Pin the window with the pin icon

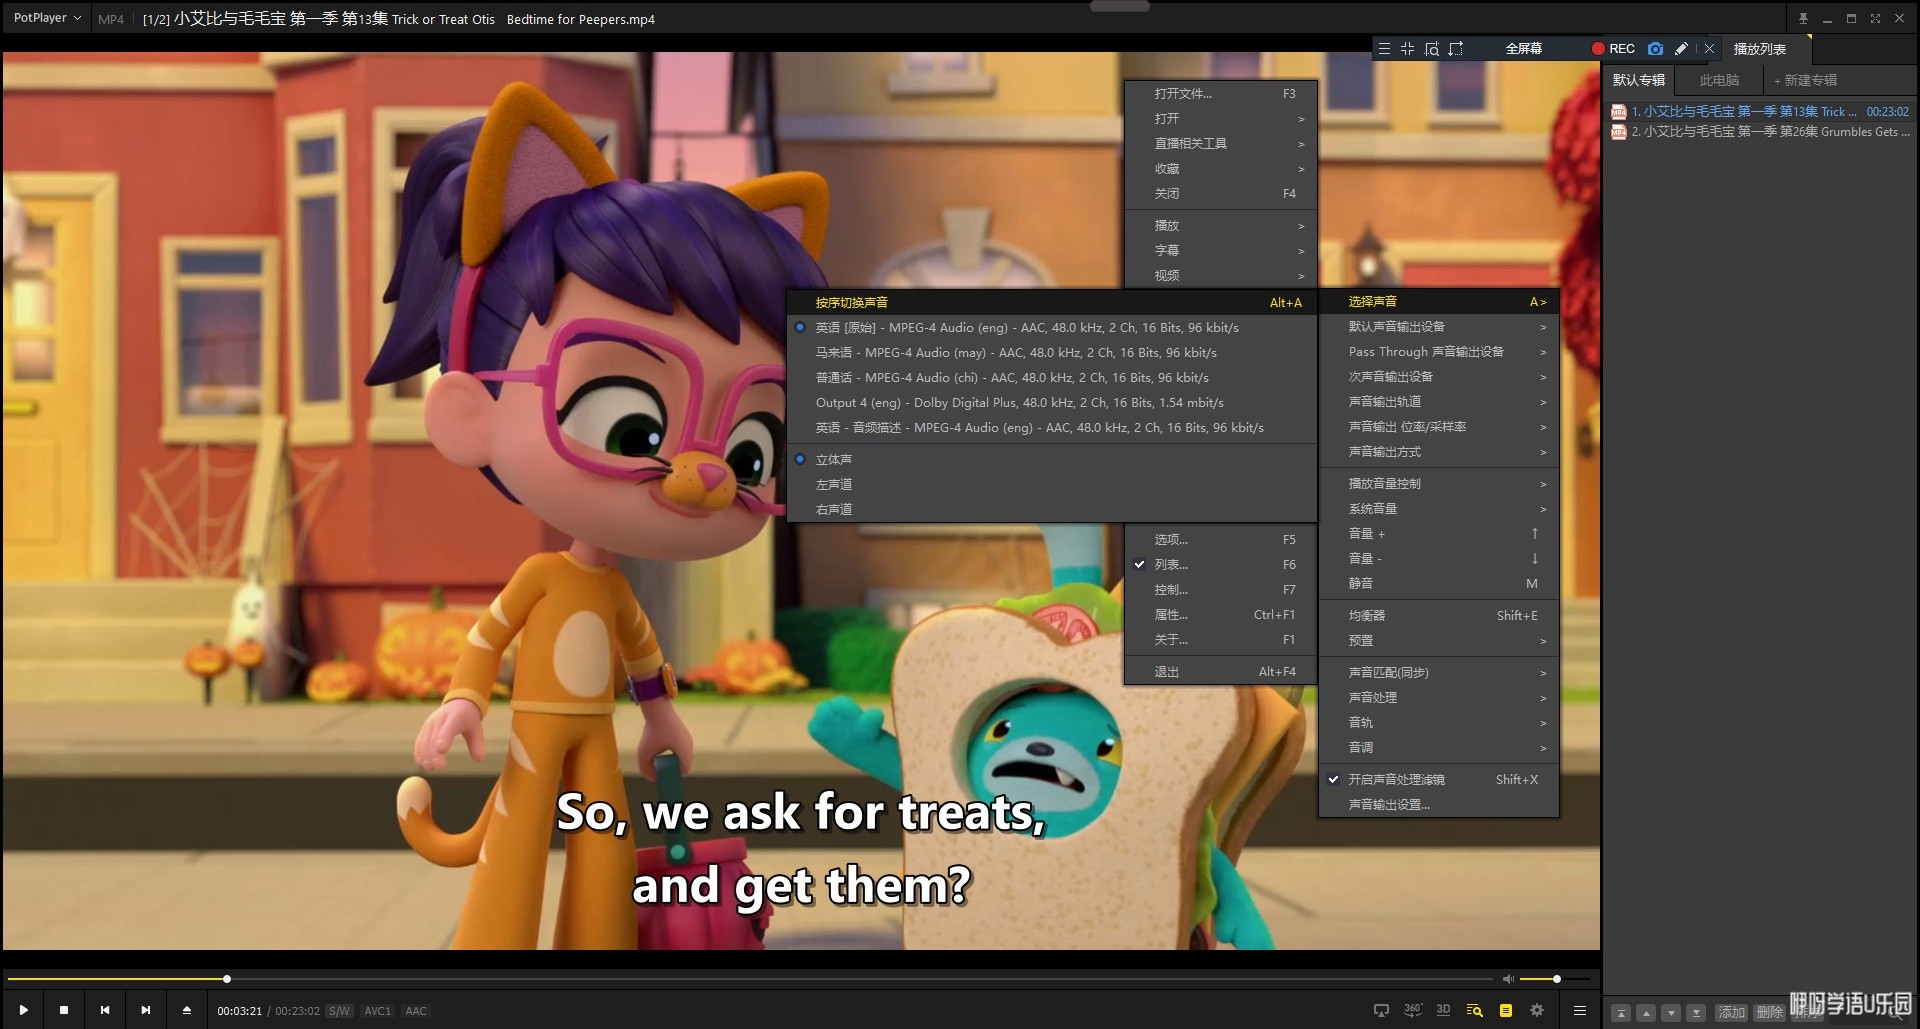pos(1803,18)
